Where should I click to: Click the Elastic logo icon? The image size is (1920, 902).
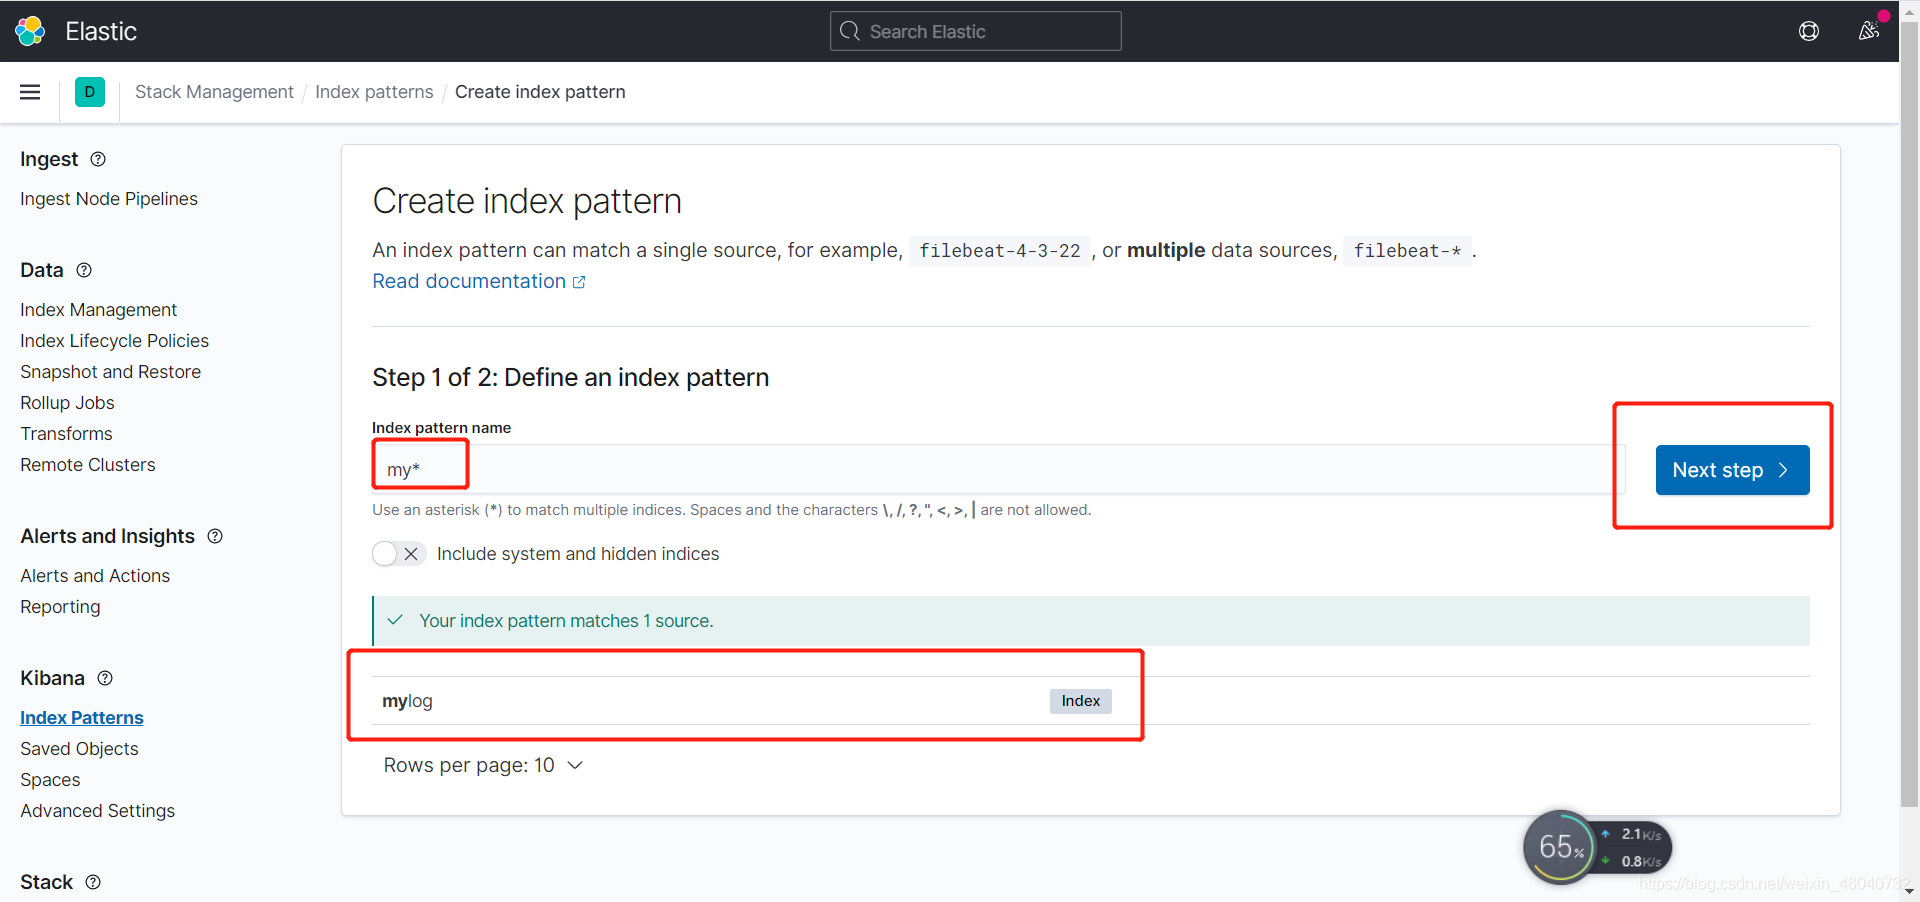tap(30, 31)
